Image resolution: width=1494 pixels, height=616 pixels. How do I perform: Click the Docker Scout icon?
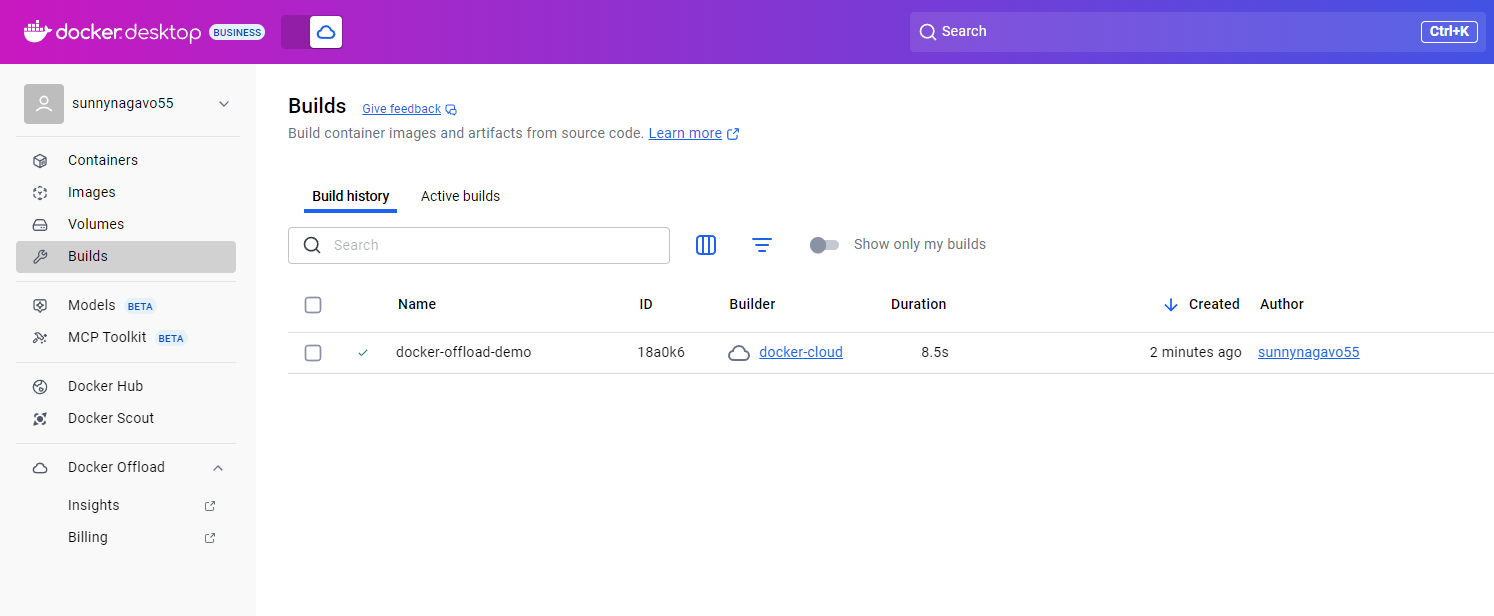tap(39, 418)
